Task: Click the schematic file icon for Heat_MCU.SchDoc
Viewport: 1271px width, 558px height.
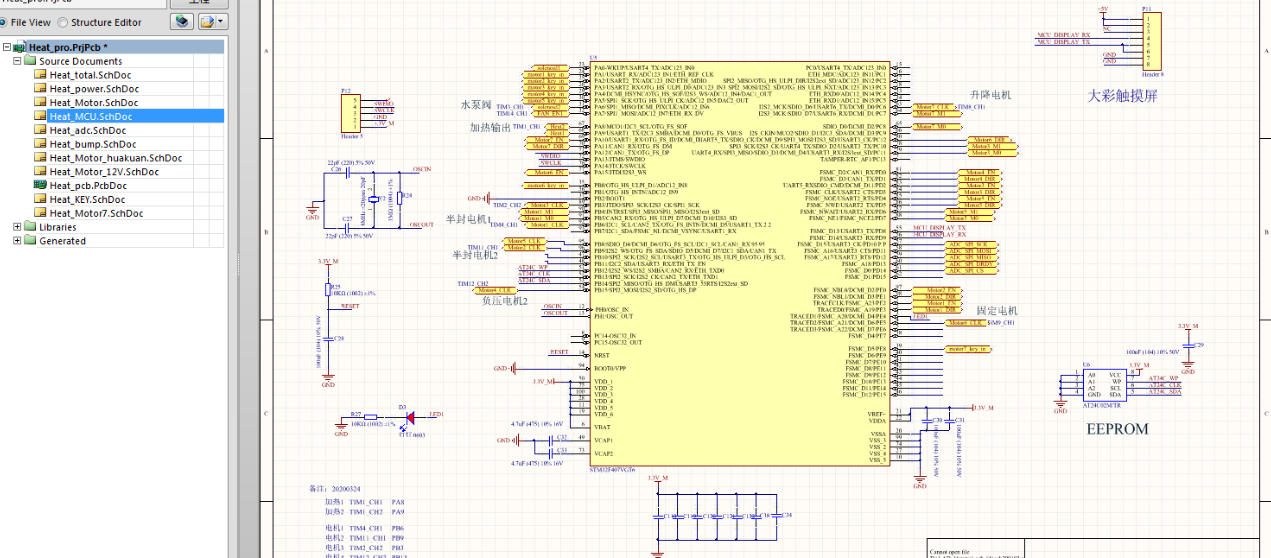Action: (x=41, y=116)
